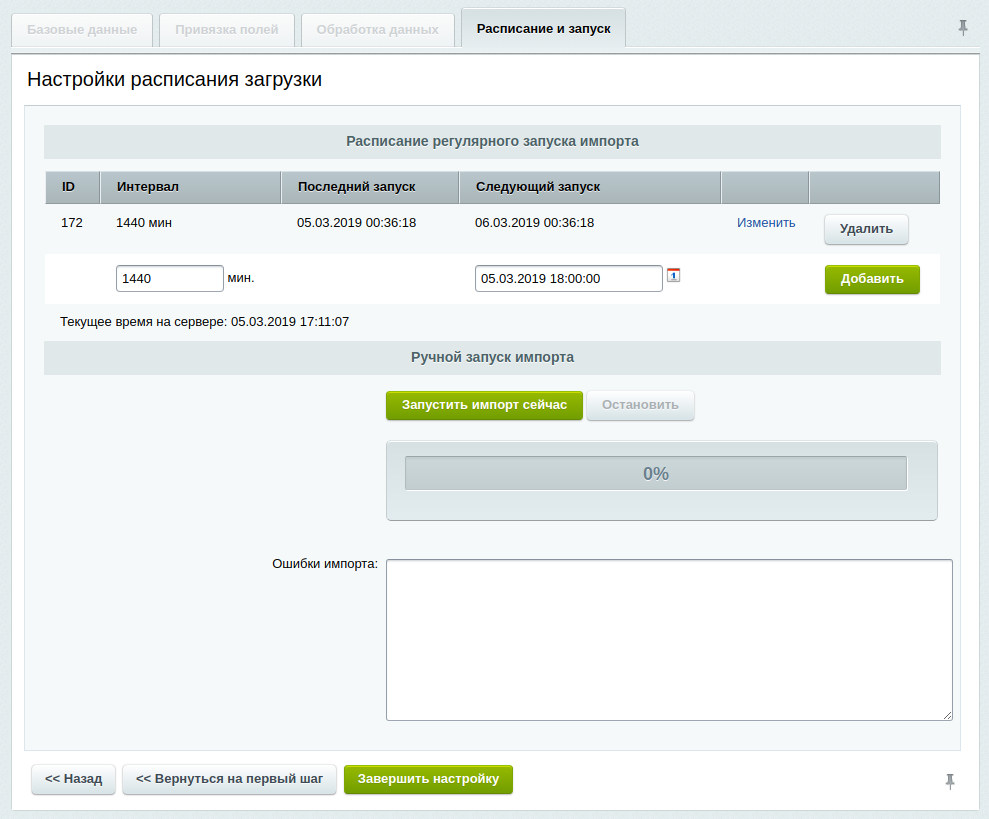Finish setup with Завершить настройку
This screenshot has height=819, width=989.
(428, 779)
